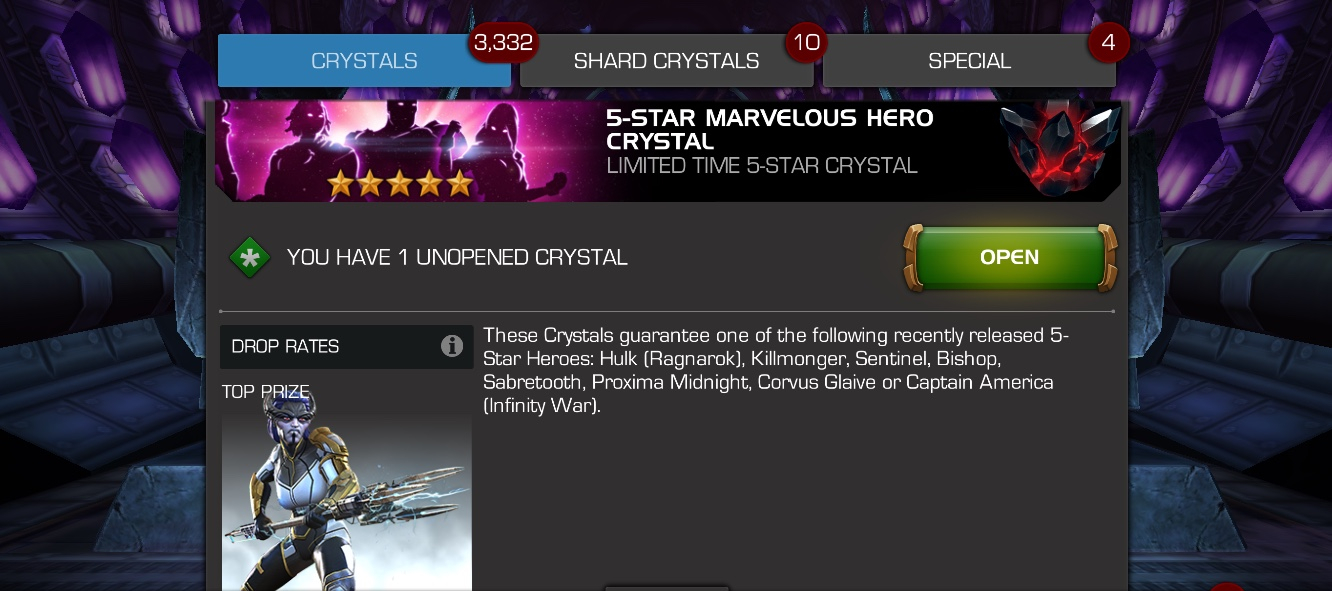Click the red crystal icon in banner
Screen dimensions: 1332x591
pyautogui.click(x=1057, y=150)
